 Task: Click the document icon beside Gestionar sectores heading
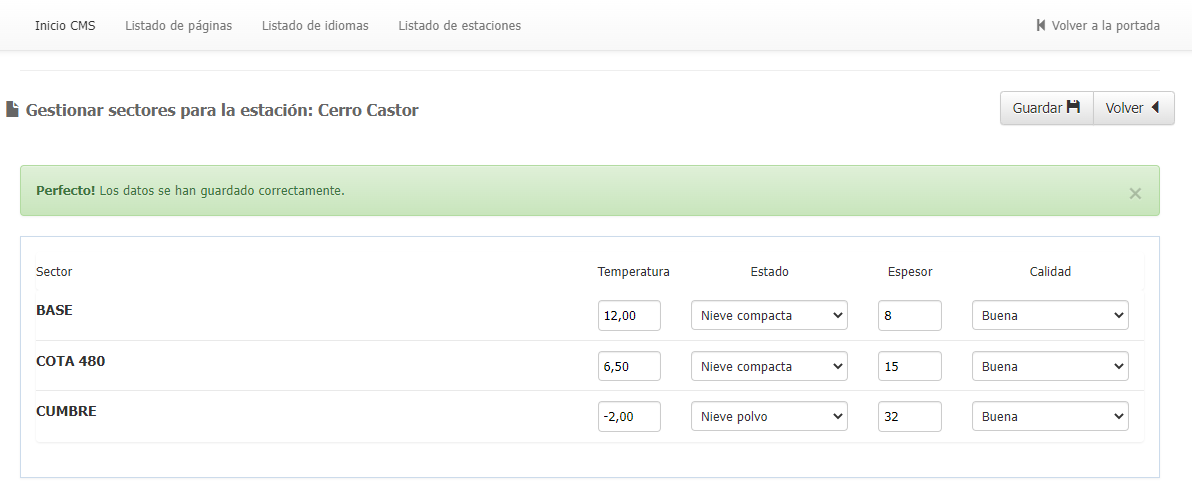pyautogui.click(x=12, y=109)
